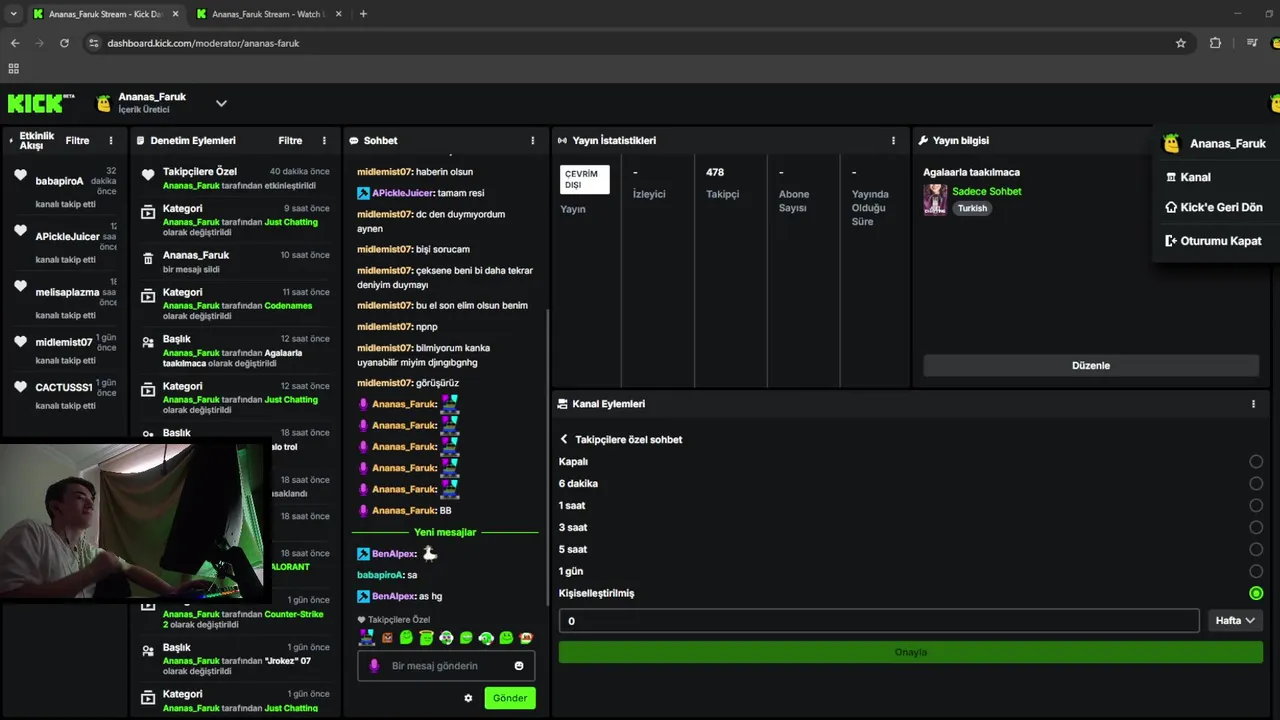Click BenAlpex username in as hg message
Viewport: 1280px width, 720px height.
[x=393, y=596]
